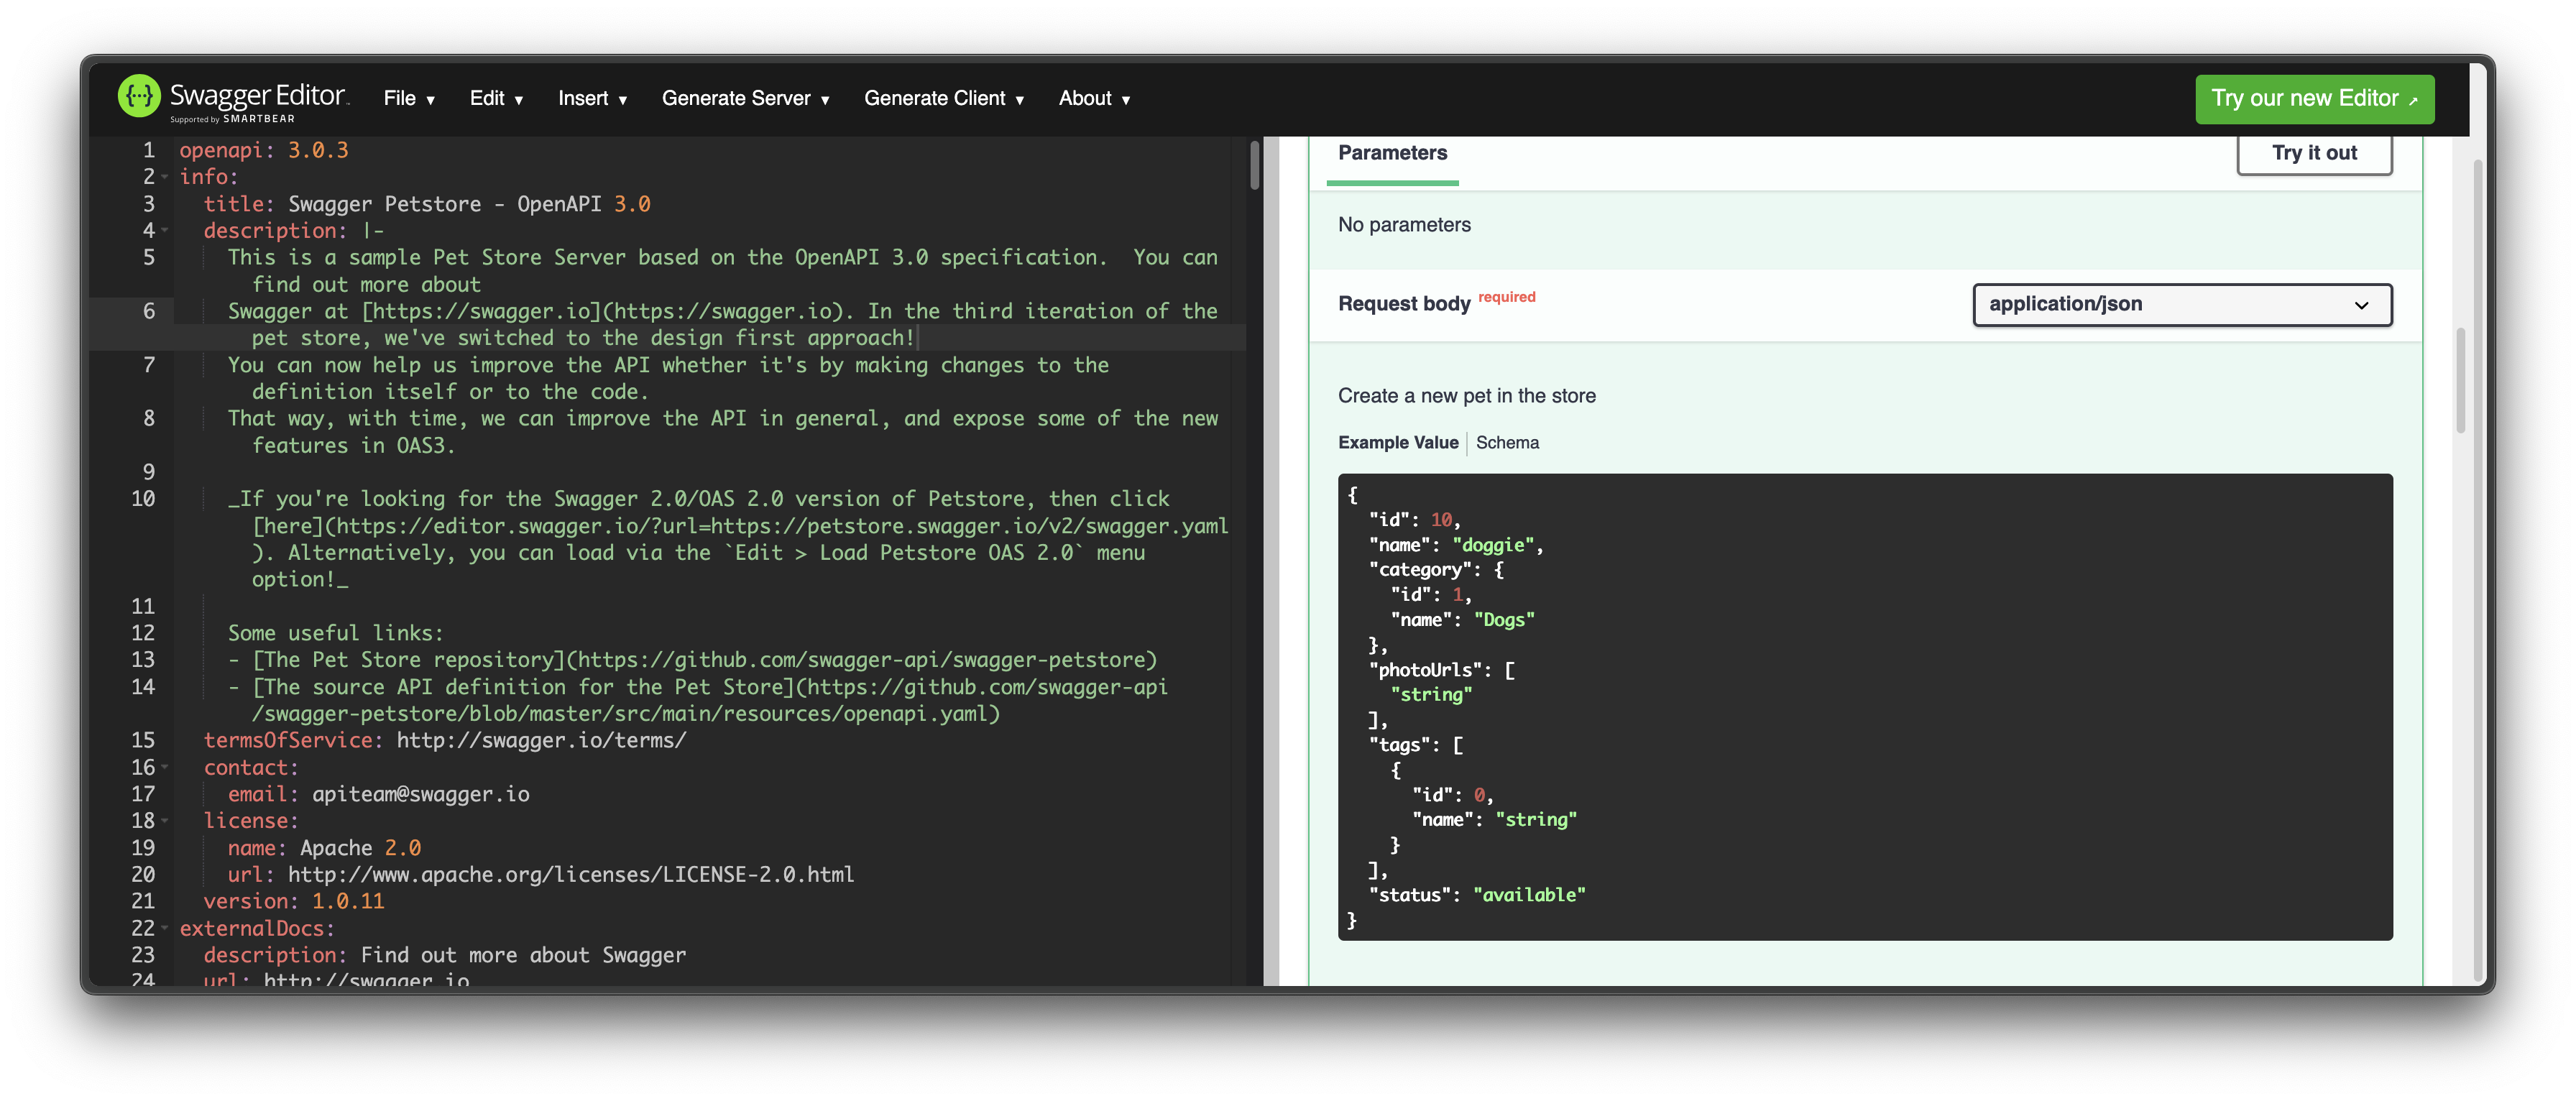Open the About menu

[1094, 98]
